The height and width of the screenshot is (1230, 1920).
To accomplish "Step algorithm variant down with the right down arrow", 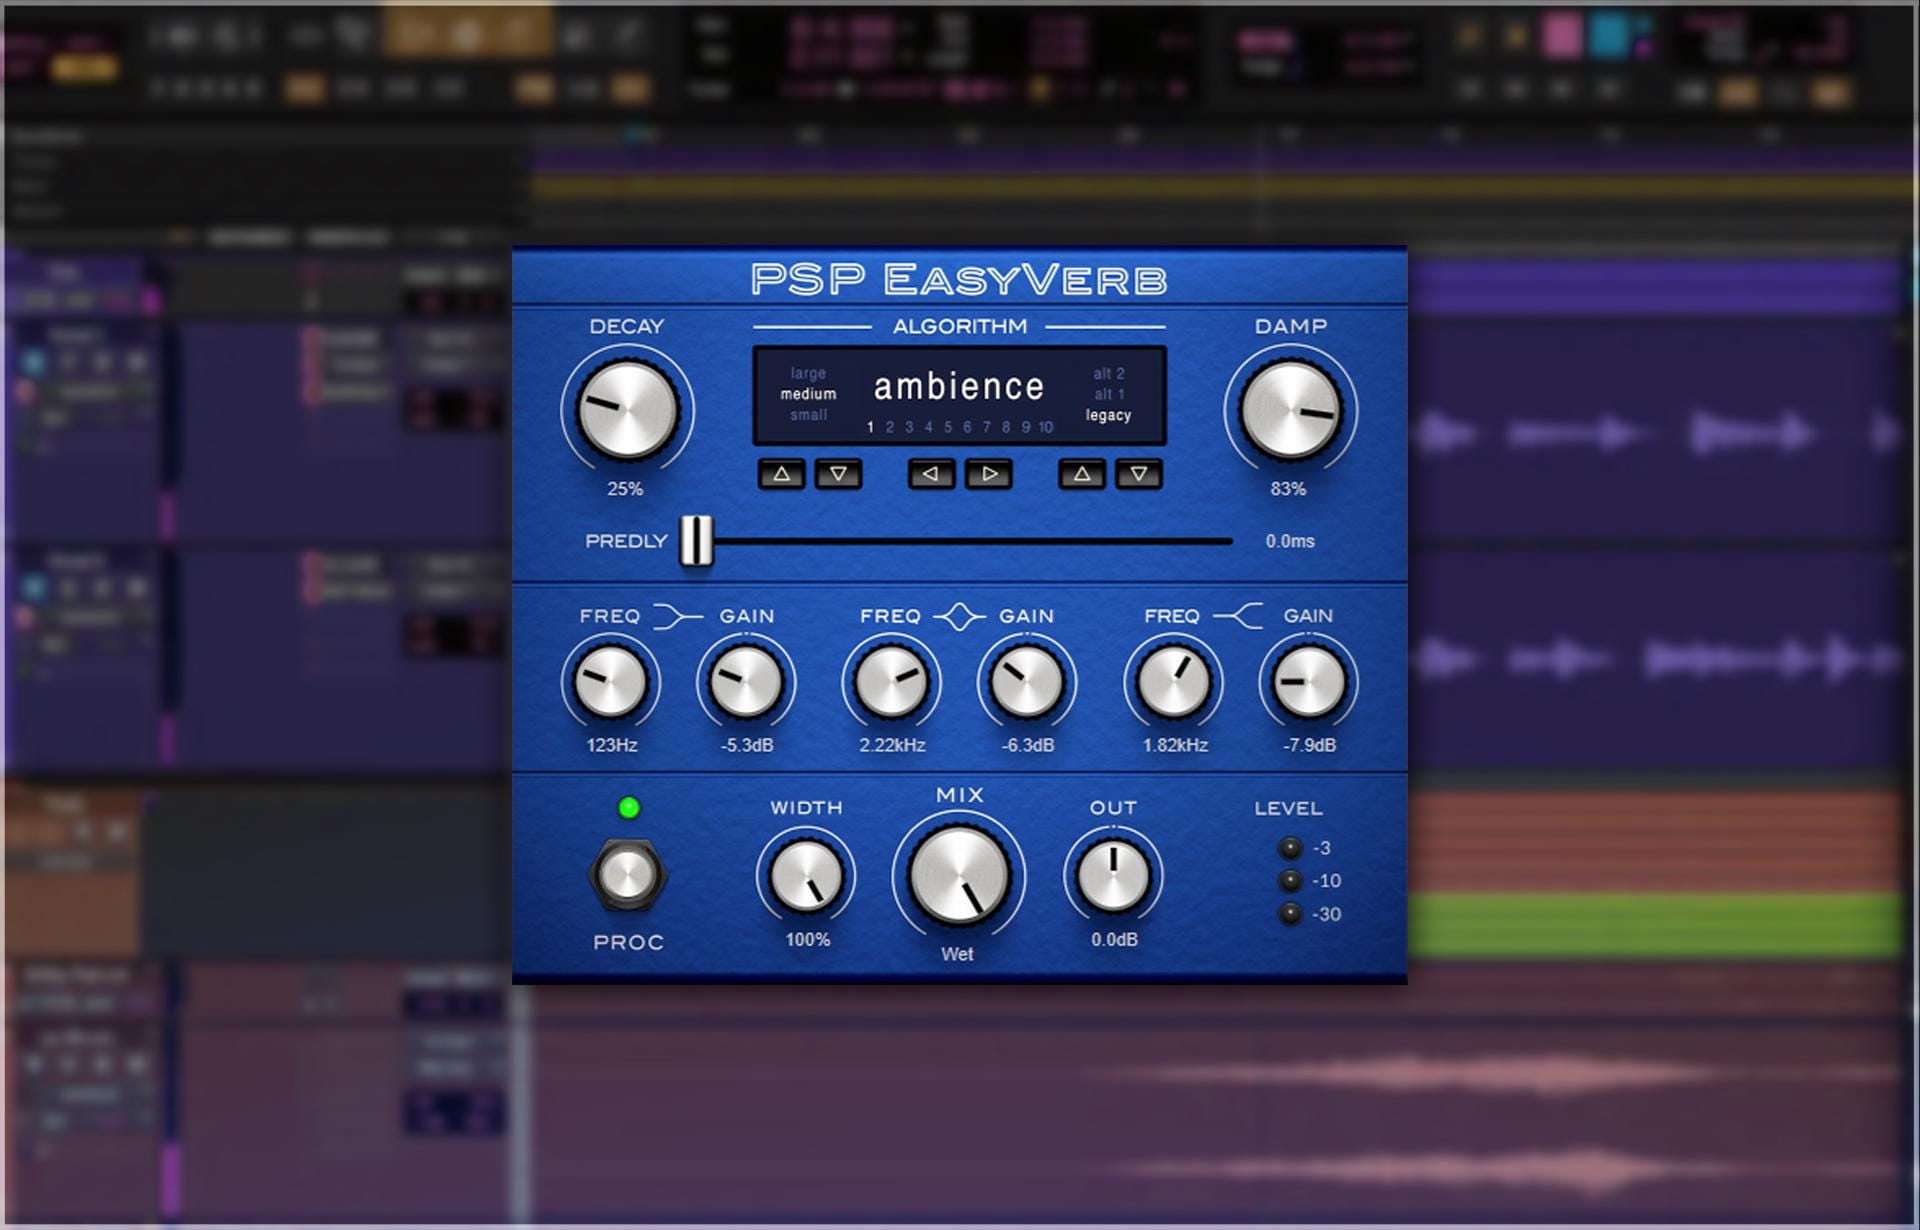I will pos(1139,474).
